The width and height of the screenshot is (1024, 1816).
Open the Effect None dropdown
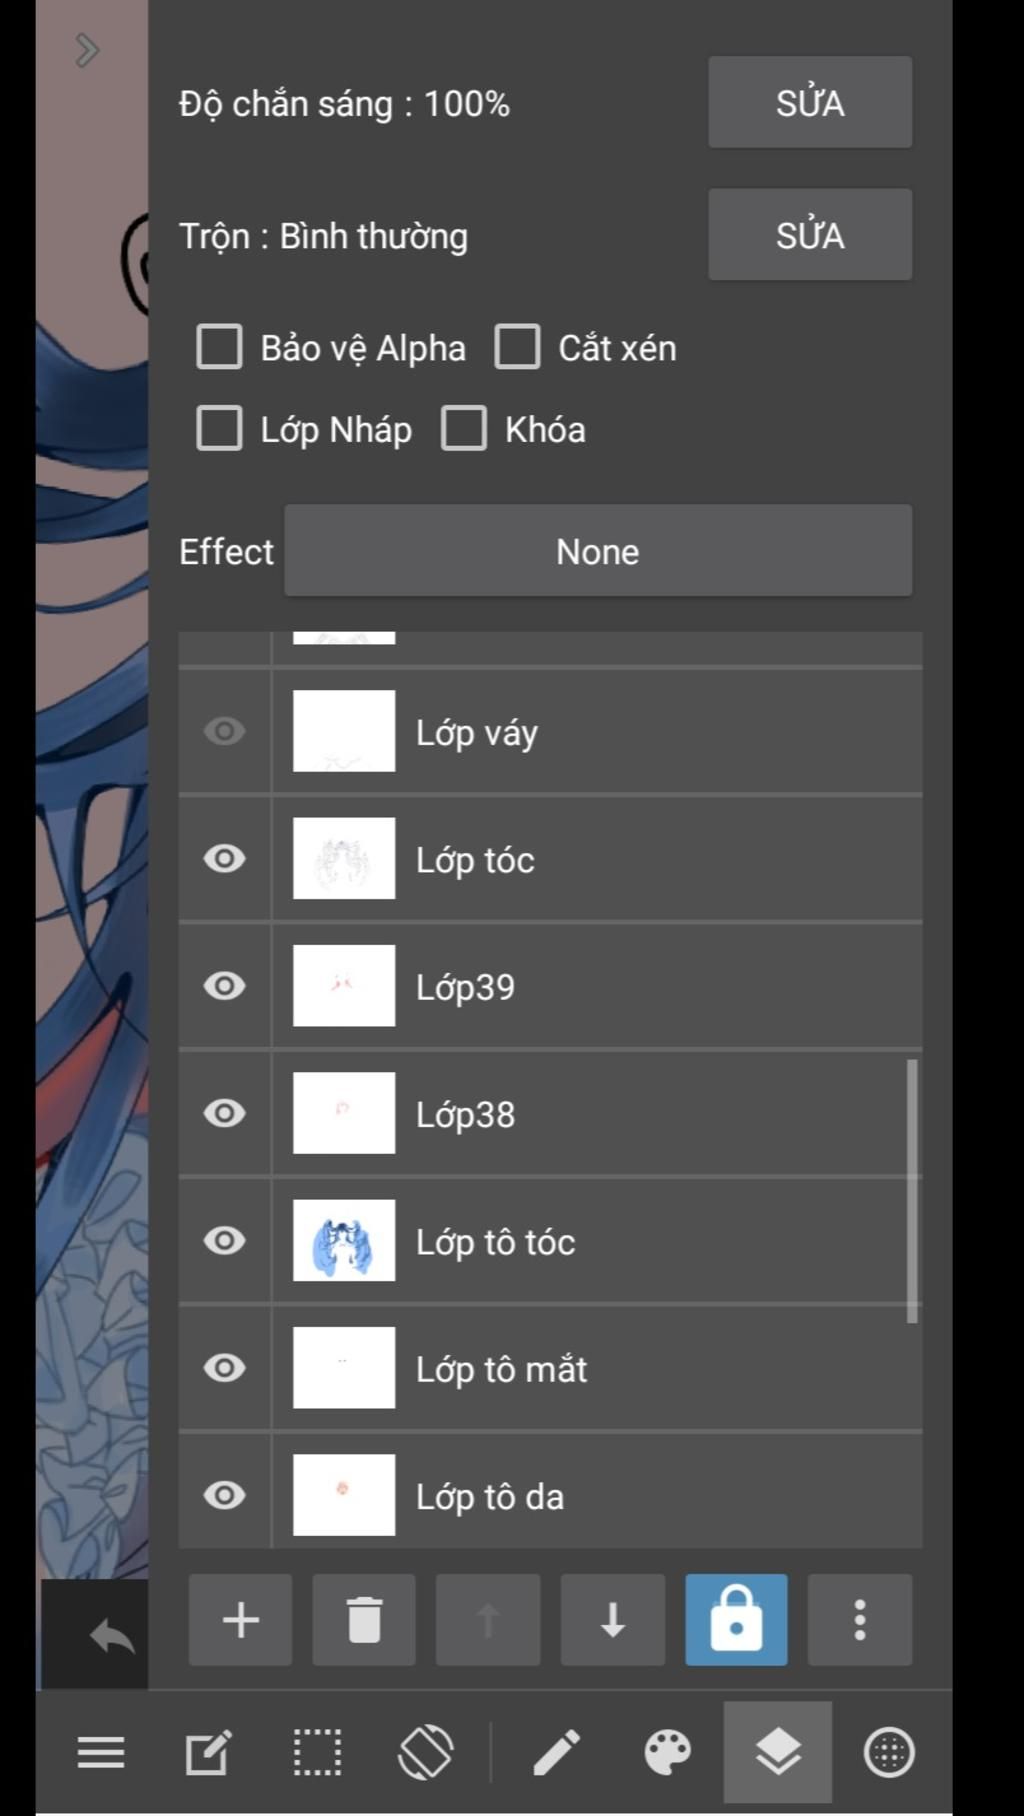598,551
